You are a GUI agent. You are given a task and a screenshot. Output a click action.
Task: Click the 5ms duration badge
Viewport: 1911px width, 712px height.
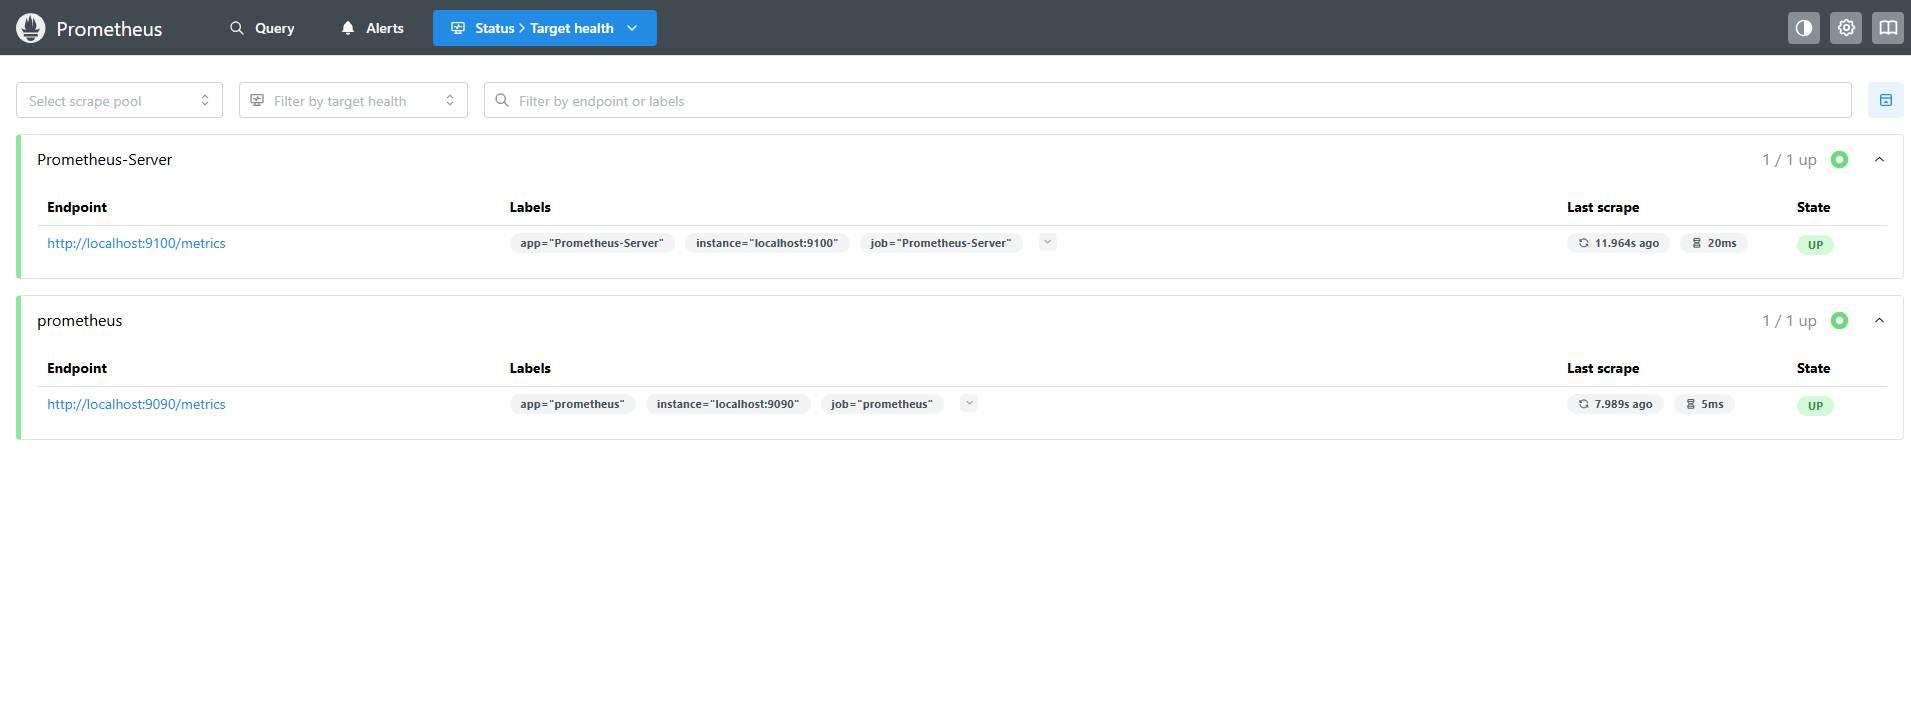click(x=1705, y=404)
